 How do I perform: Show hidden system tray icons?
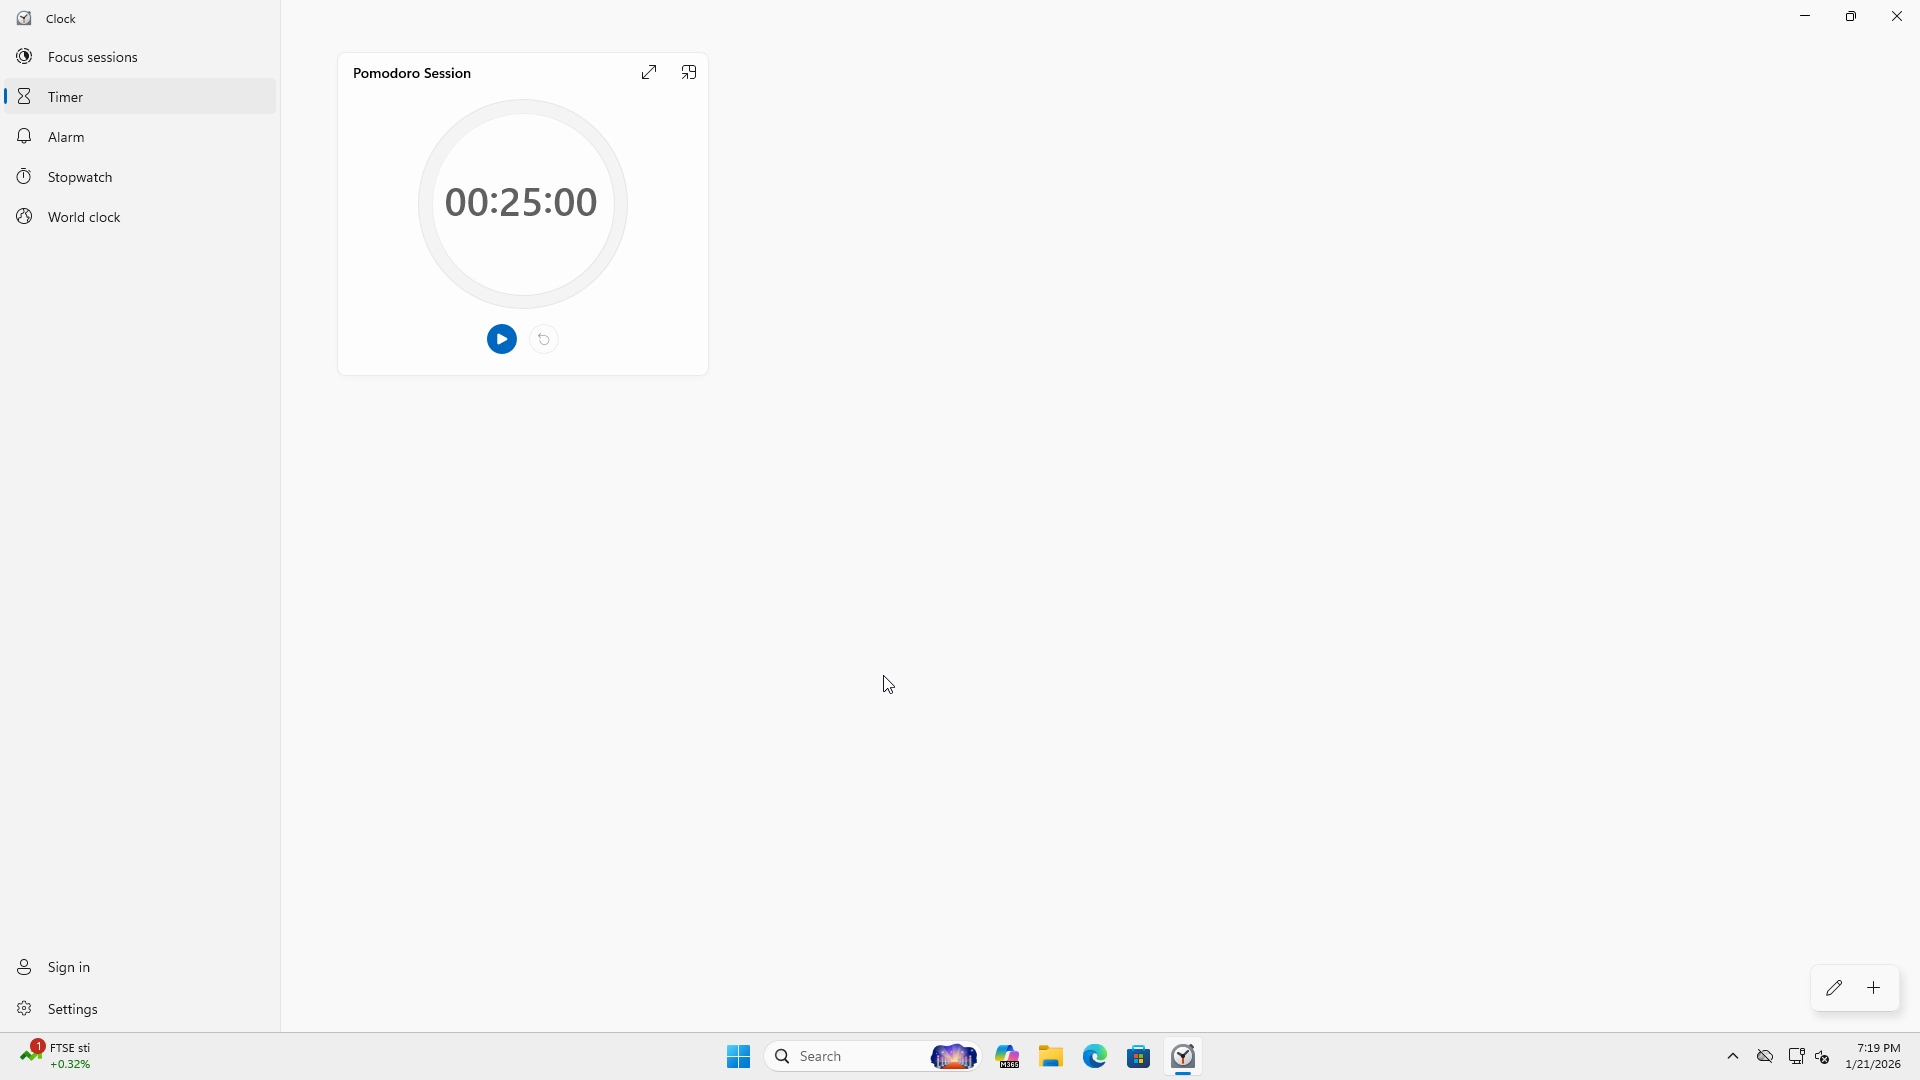tap(1733, 1056)
